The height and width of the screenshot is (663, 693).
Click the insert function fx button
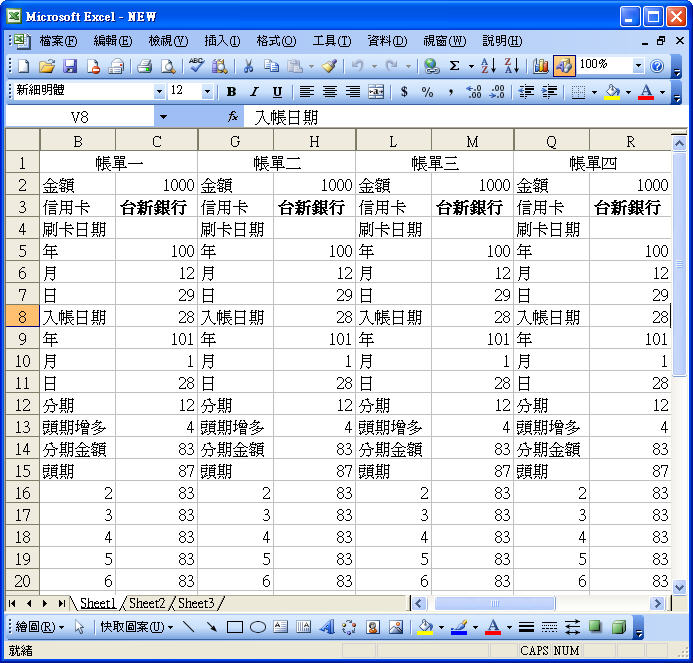click(233, 117)
